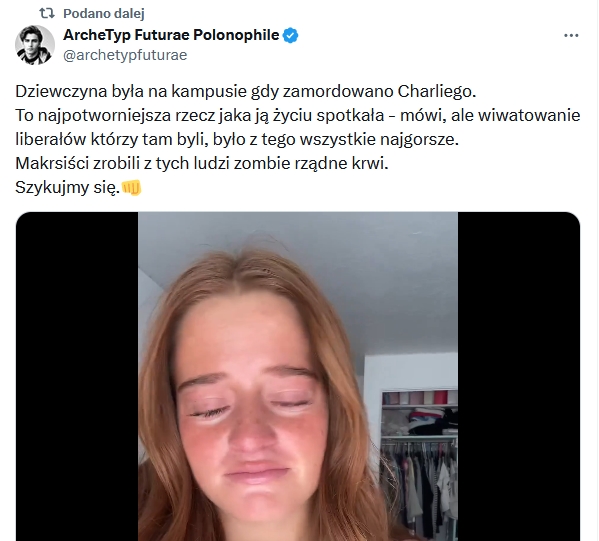Open the ArcheTyp Futurae Polonophile display name
Viewport: 599px width, 541px height.
[x=171, y=35]
